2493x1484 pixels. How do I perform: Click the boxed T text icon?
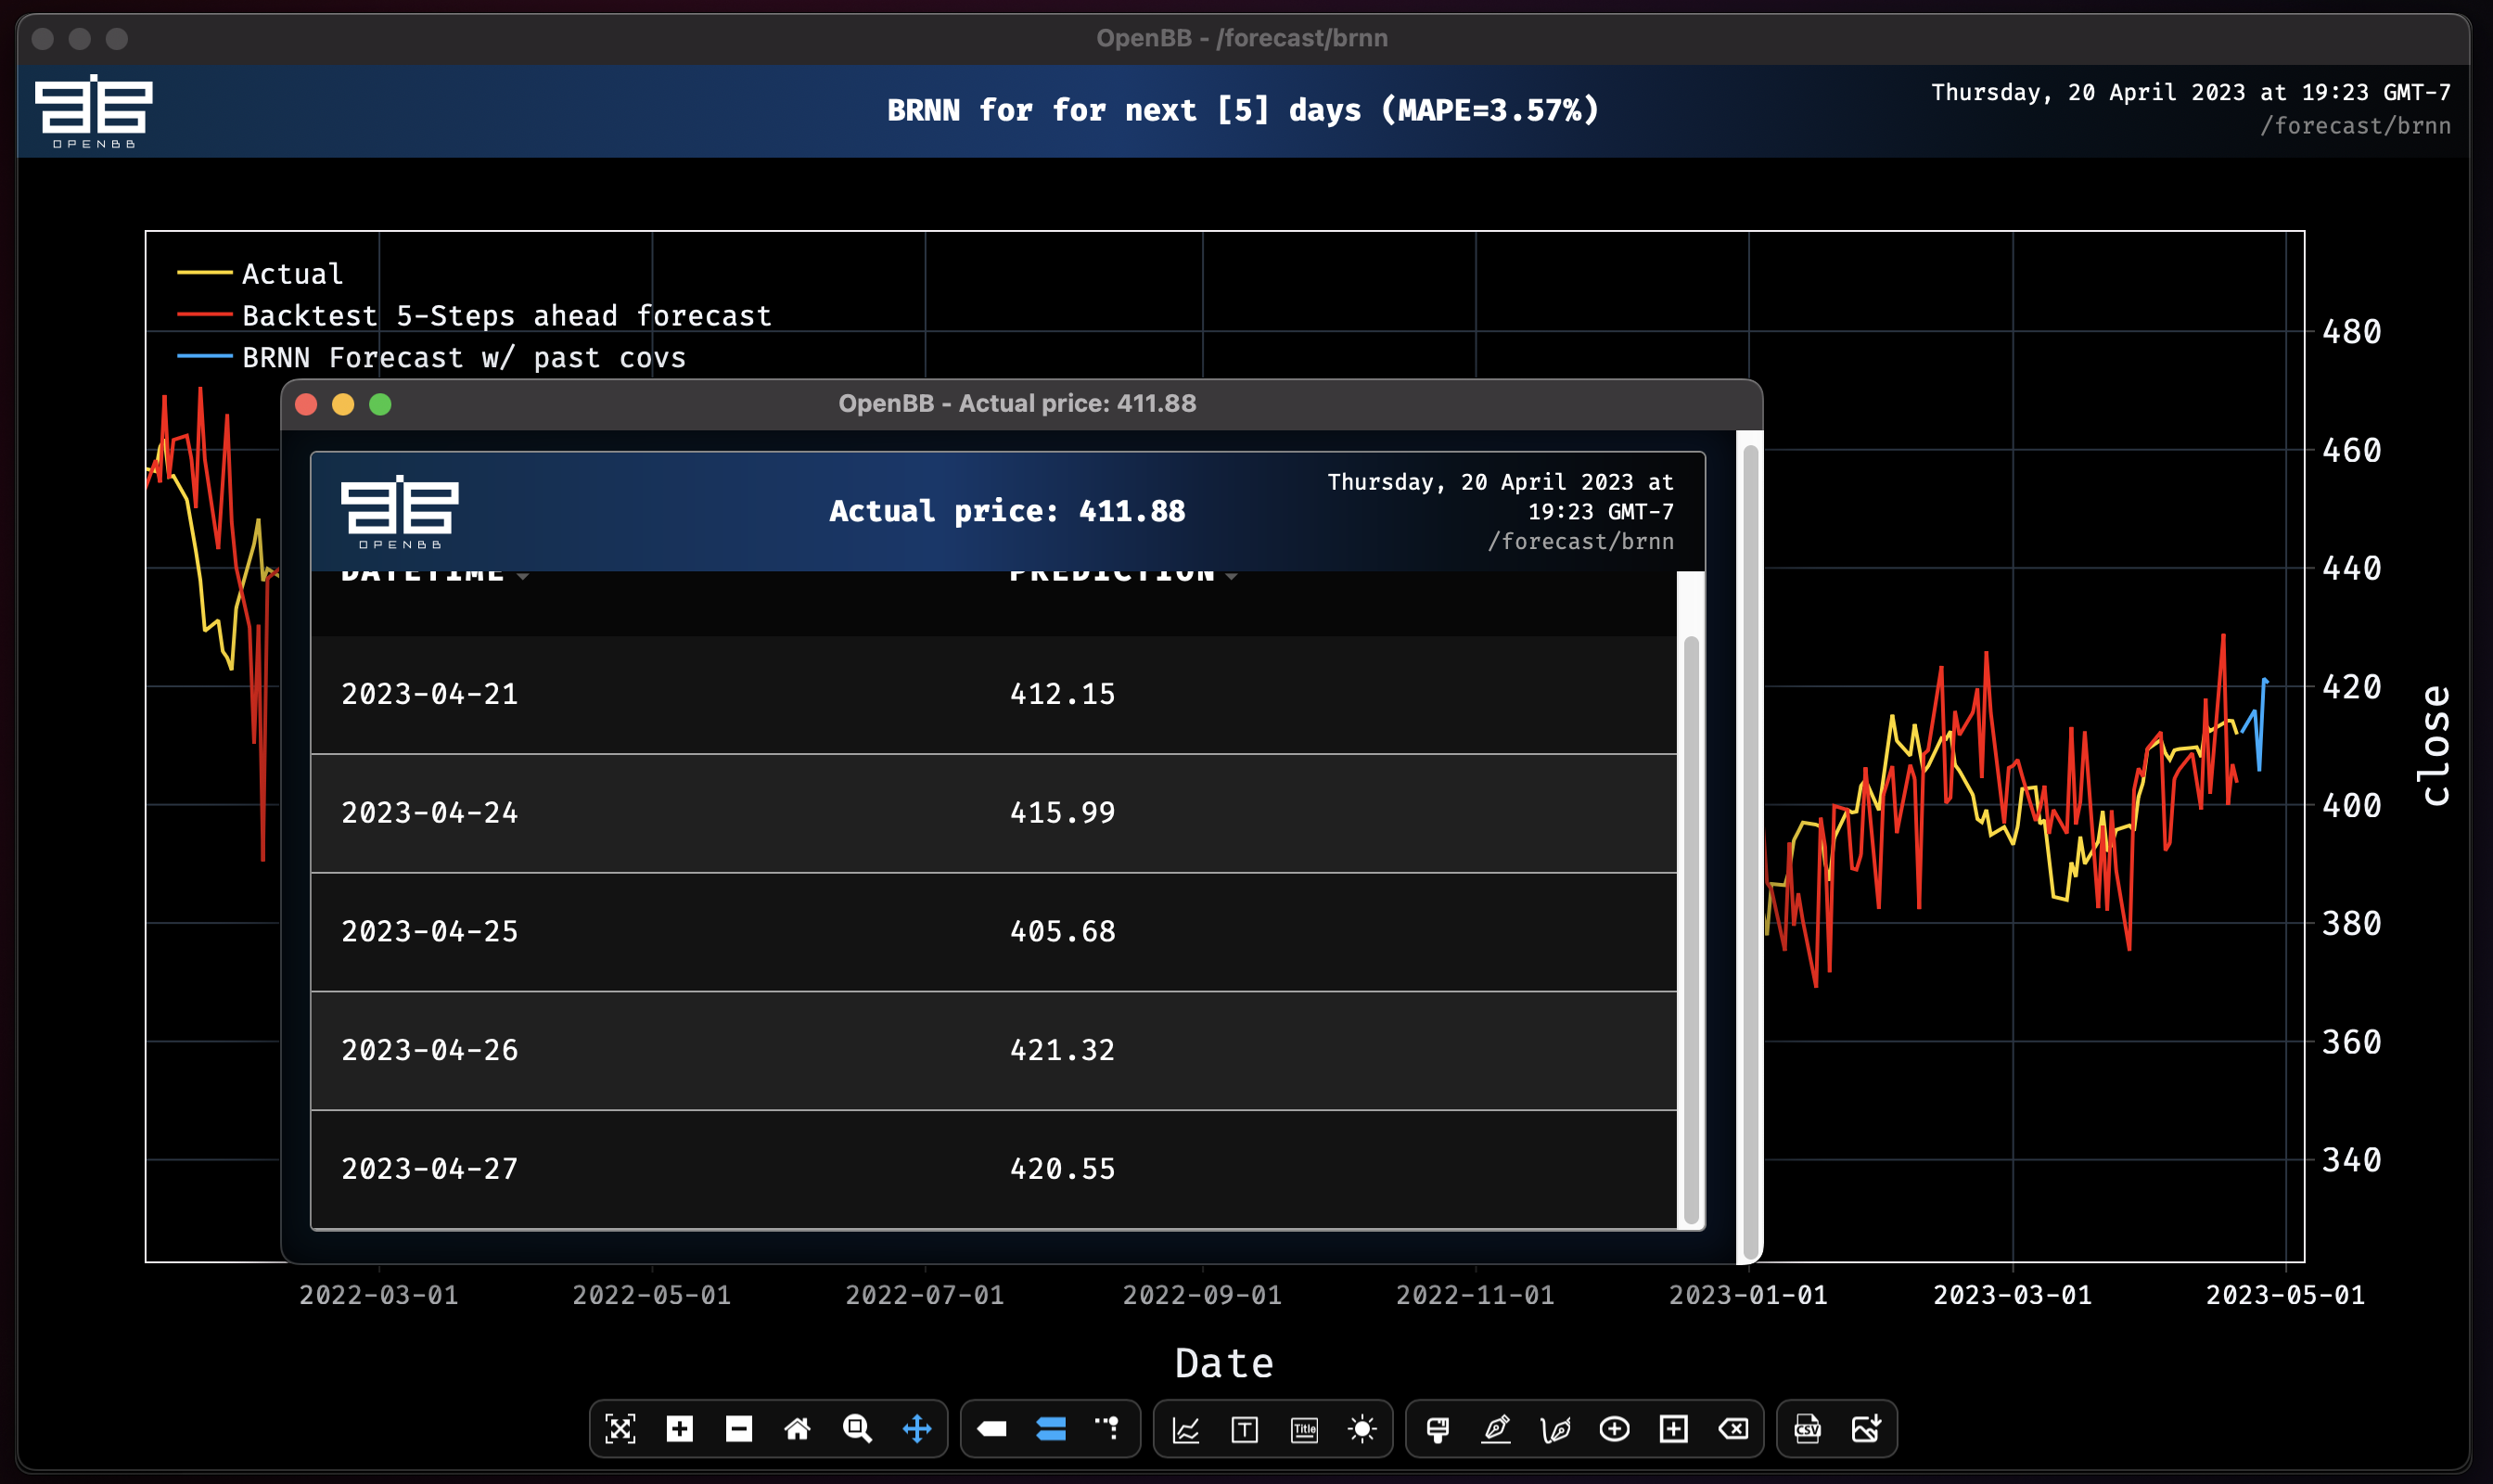[1244, 1430]
